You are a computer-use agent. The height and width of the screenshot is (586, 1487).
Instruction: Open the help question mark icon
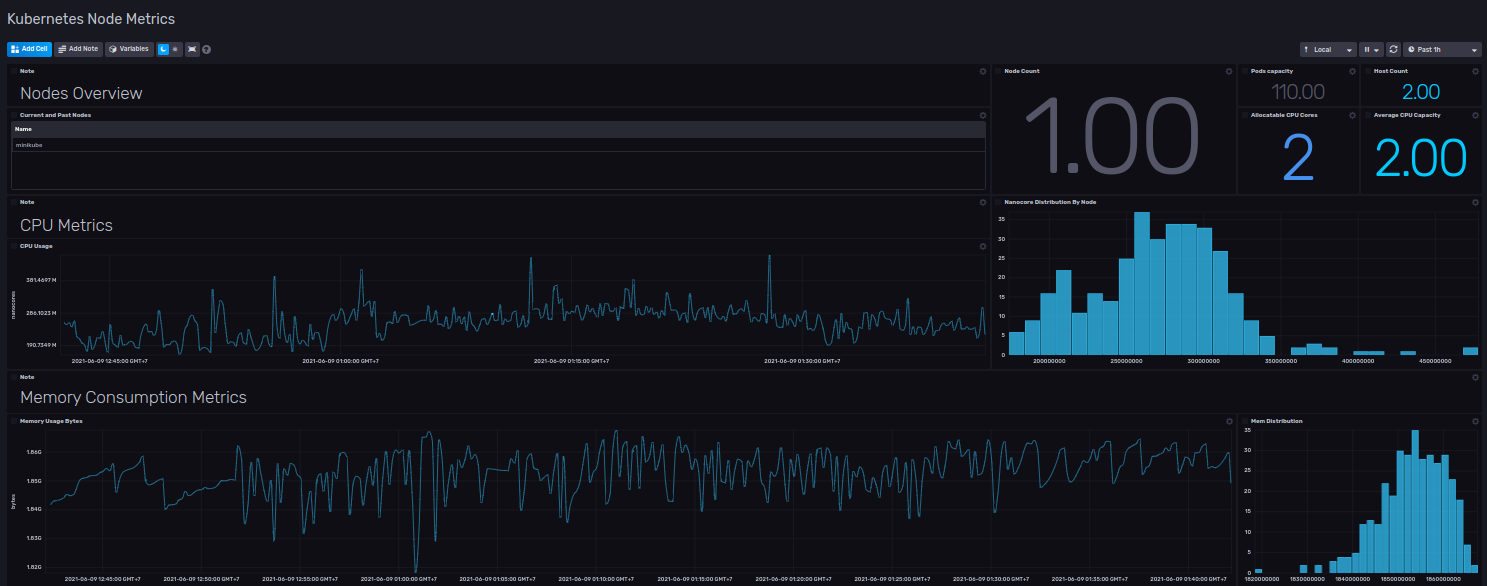pos(206,49)
